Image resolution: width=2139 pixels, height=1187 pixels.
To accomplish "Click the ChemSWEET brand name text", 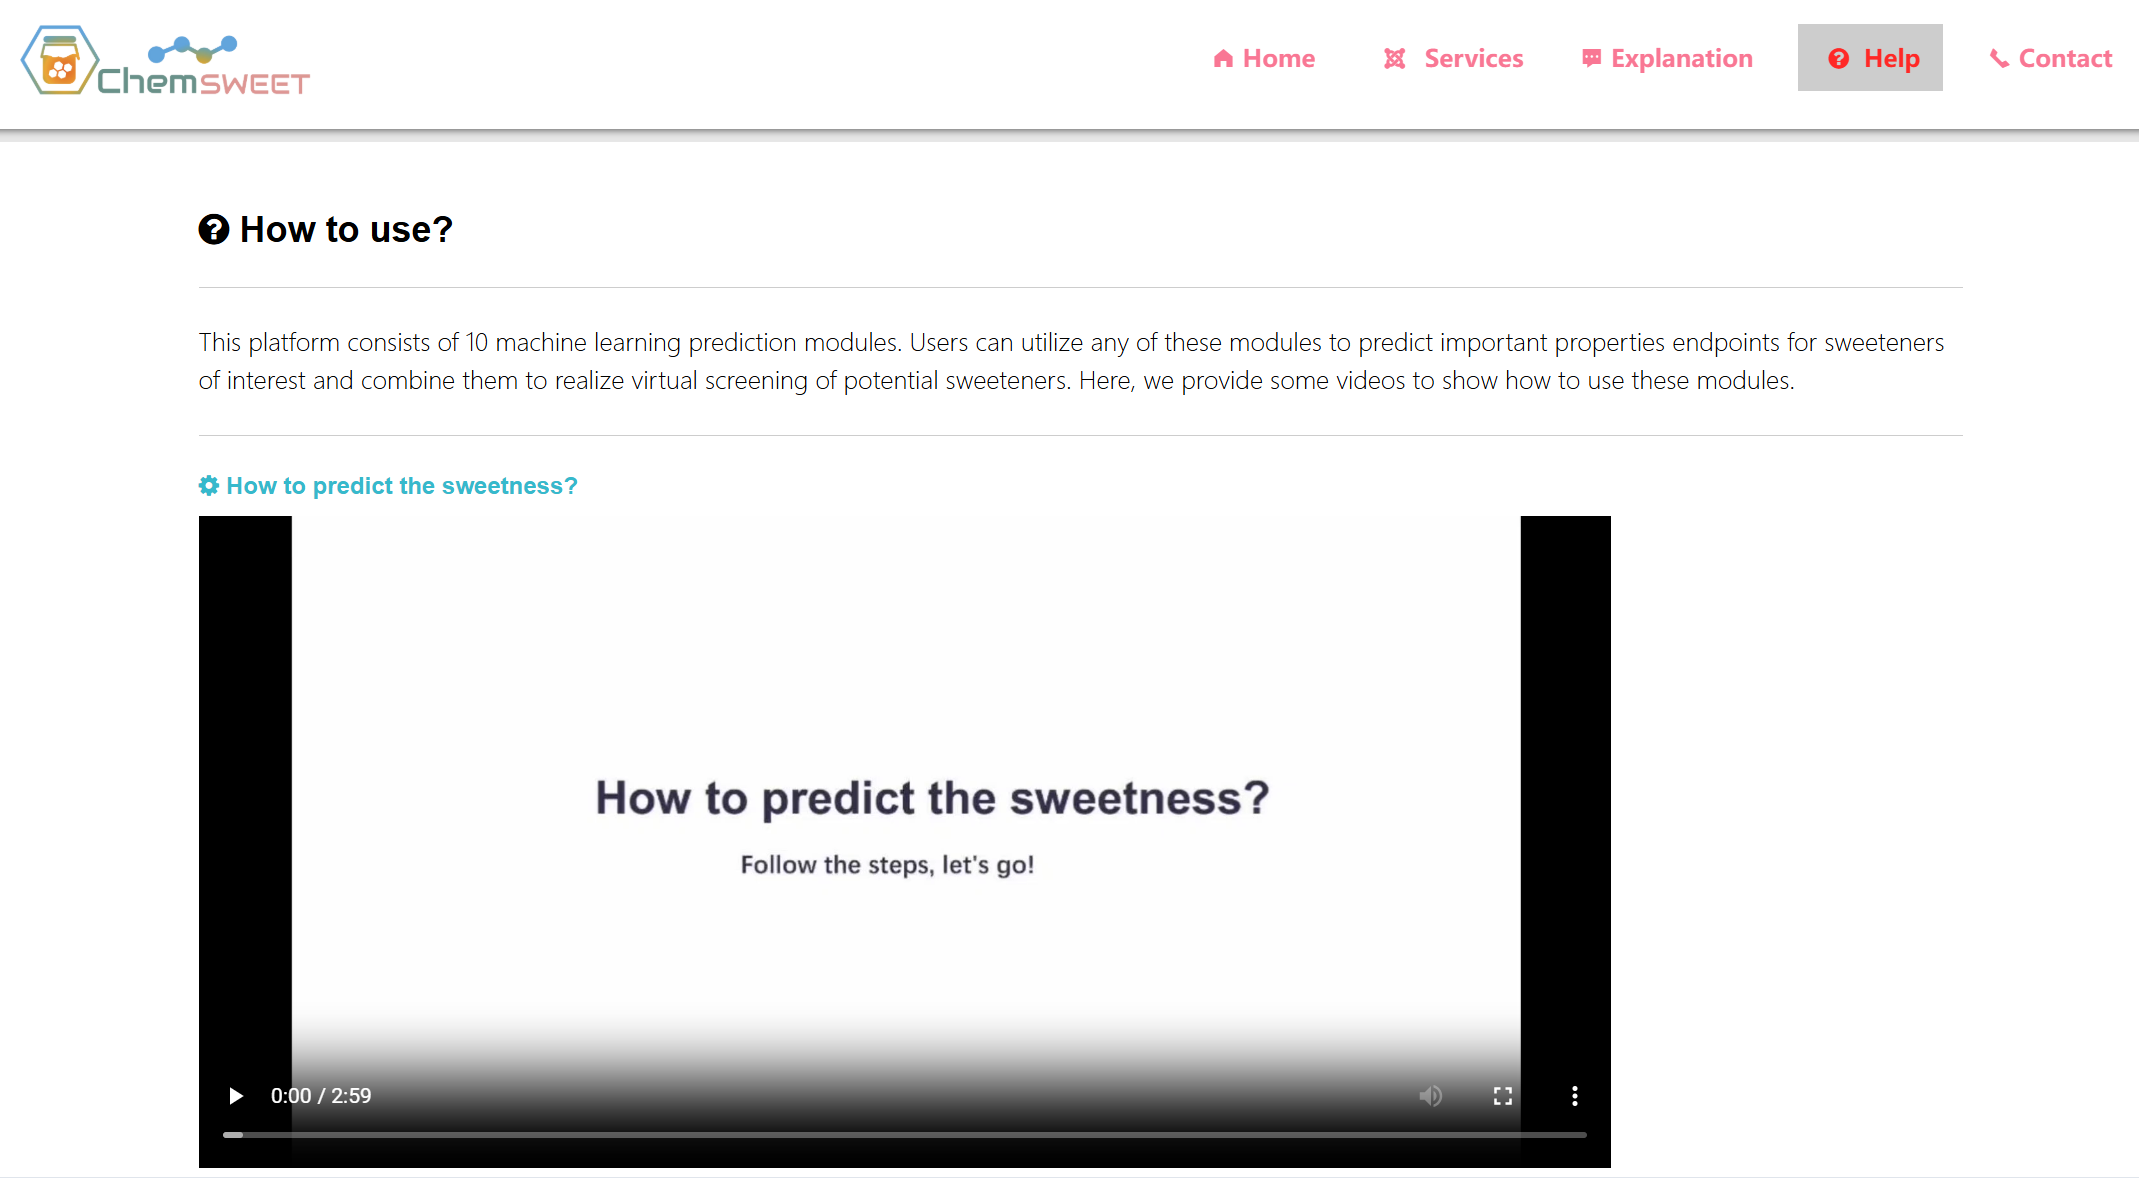I will coord(203,81).
